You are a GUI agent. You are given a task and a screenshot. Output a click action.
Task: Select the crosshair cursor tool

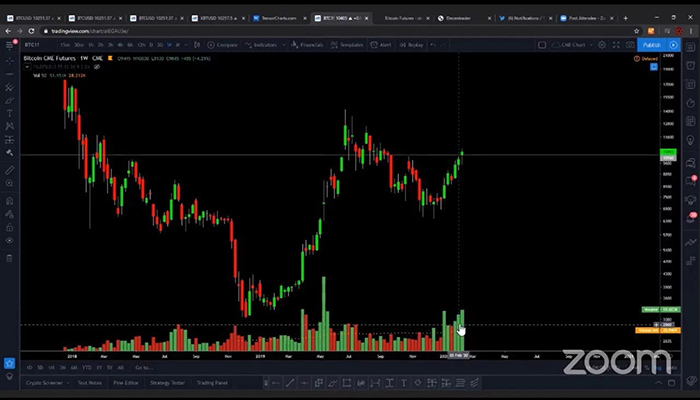tap(9, 60)
